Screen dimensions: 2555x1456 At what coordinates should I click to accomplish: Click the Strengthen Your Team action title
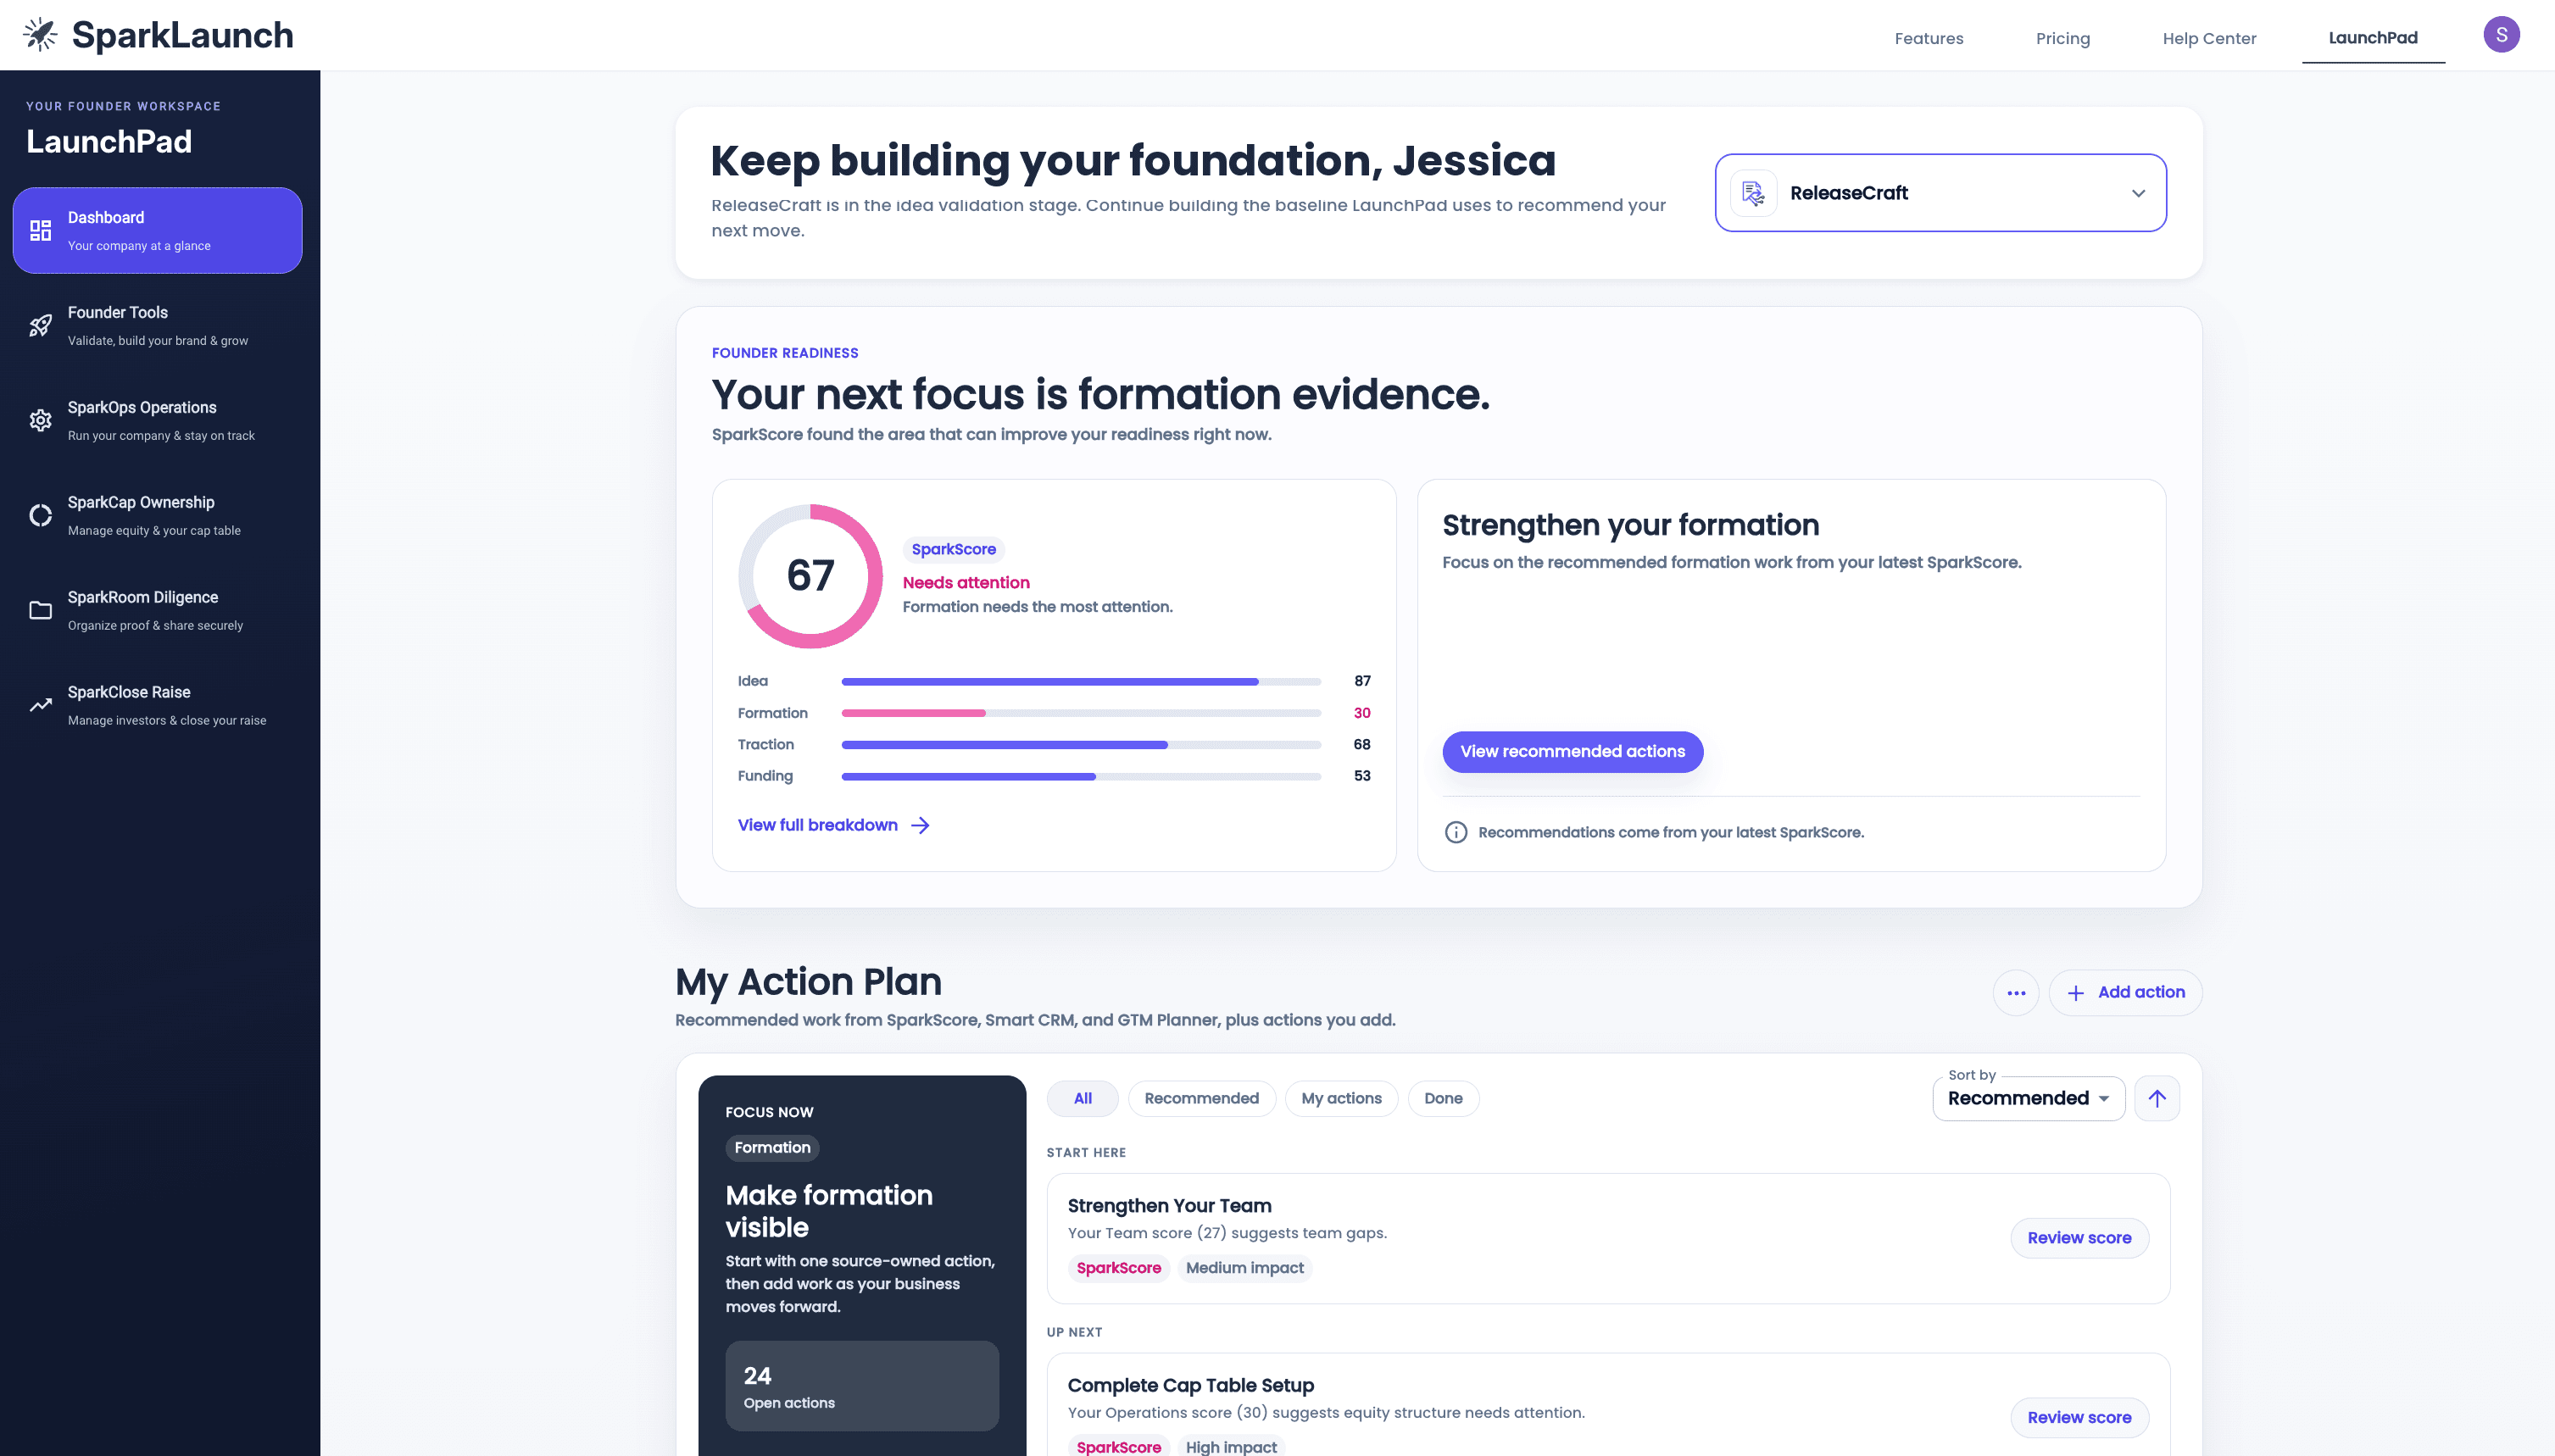click(x=1169, y=1206)
